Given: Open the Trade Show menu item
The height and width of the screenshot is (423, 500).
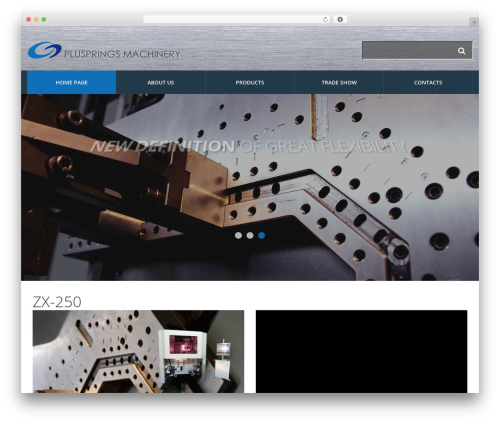Looking at the screenshot, I should 339,82.
